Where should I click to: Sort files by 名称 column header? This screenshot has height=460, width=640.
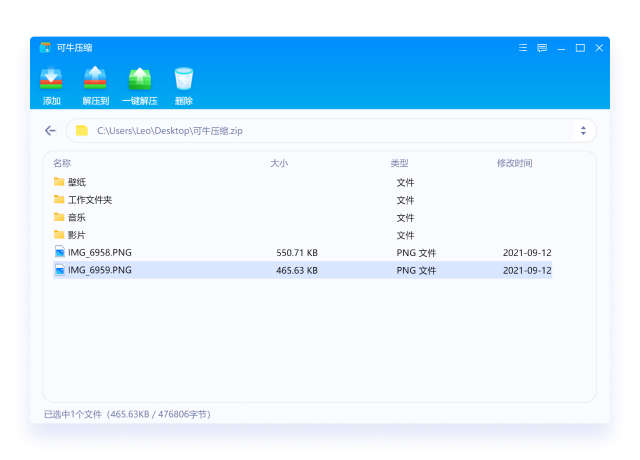point(62,163)
